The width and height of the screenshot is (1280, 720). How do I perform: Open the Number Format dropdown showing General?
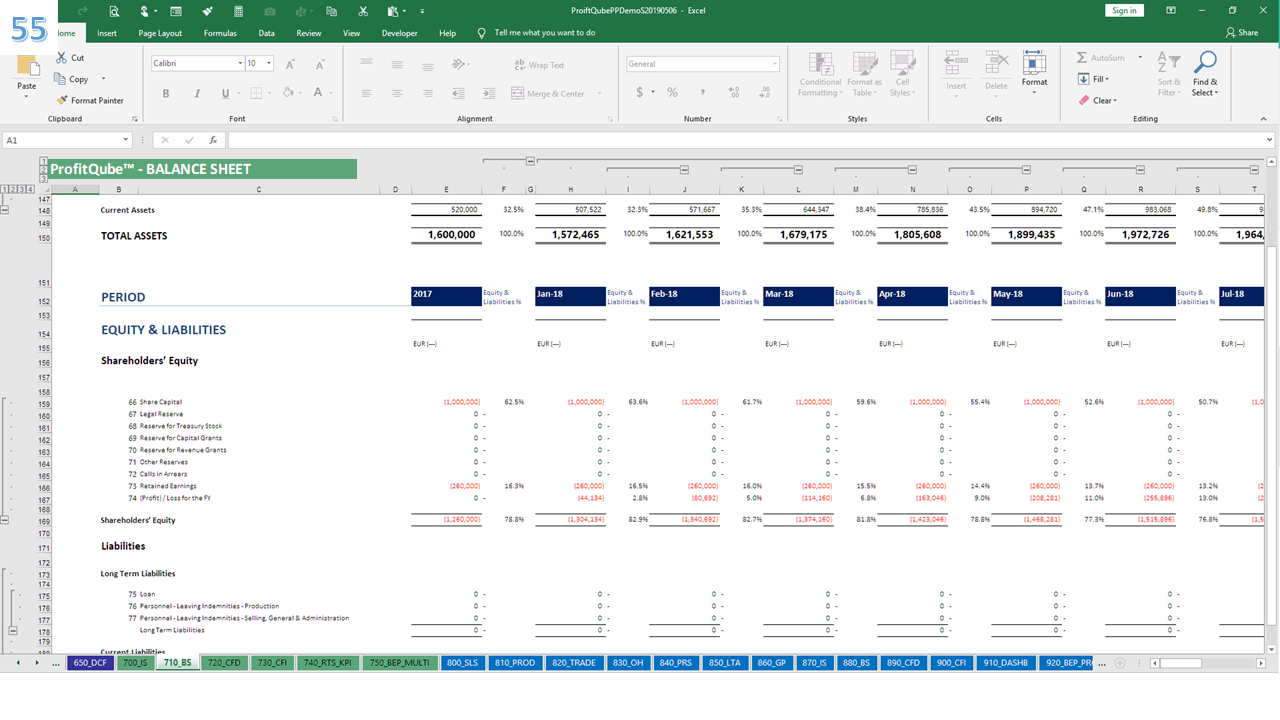(x=774, y=64)
